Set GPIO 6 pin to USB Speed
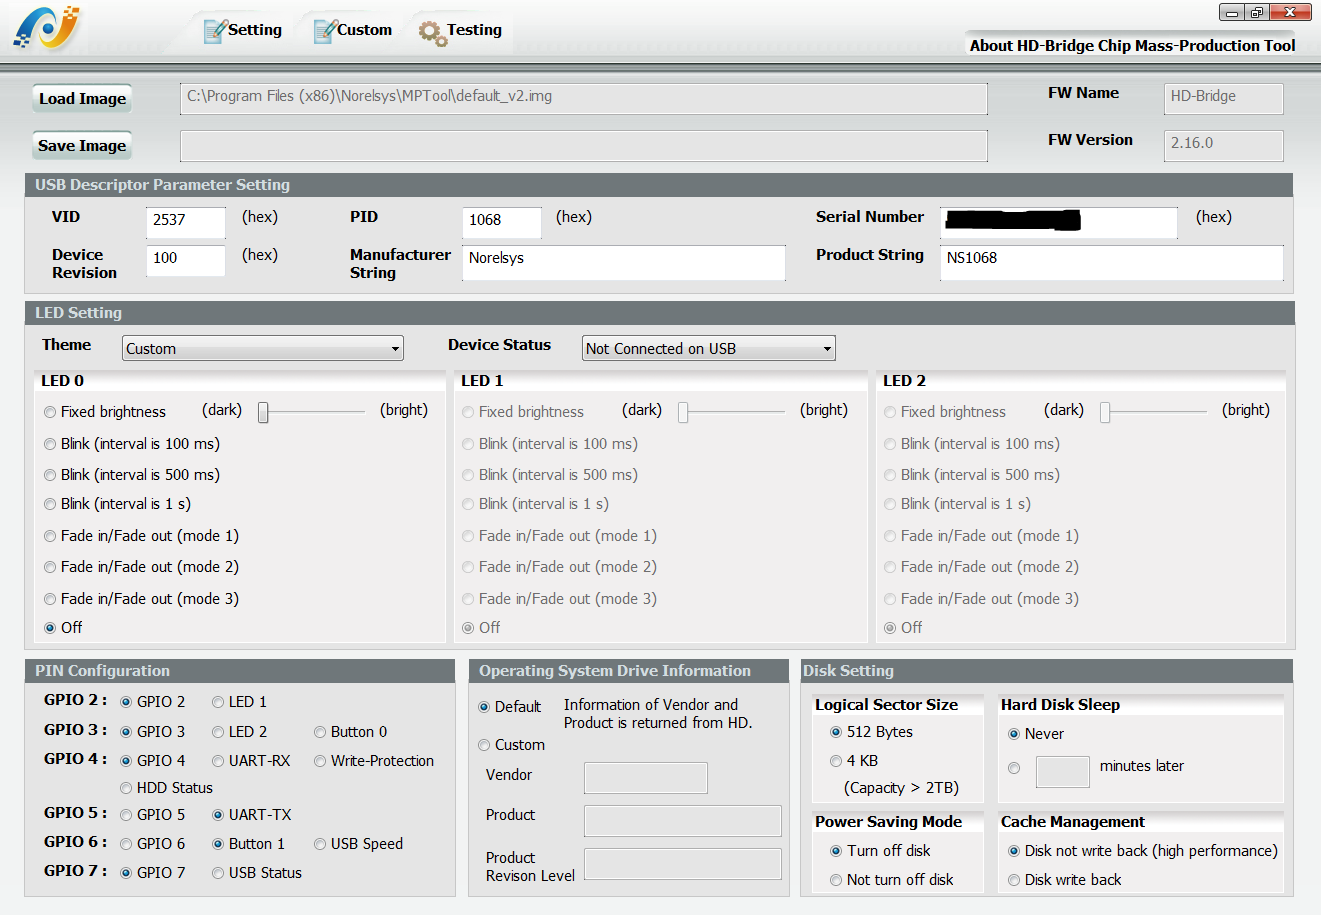This screenshot has width=1321, height=915. [x=358, y=844]
